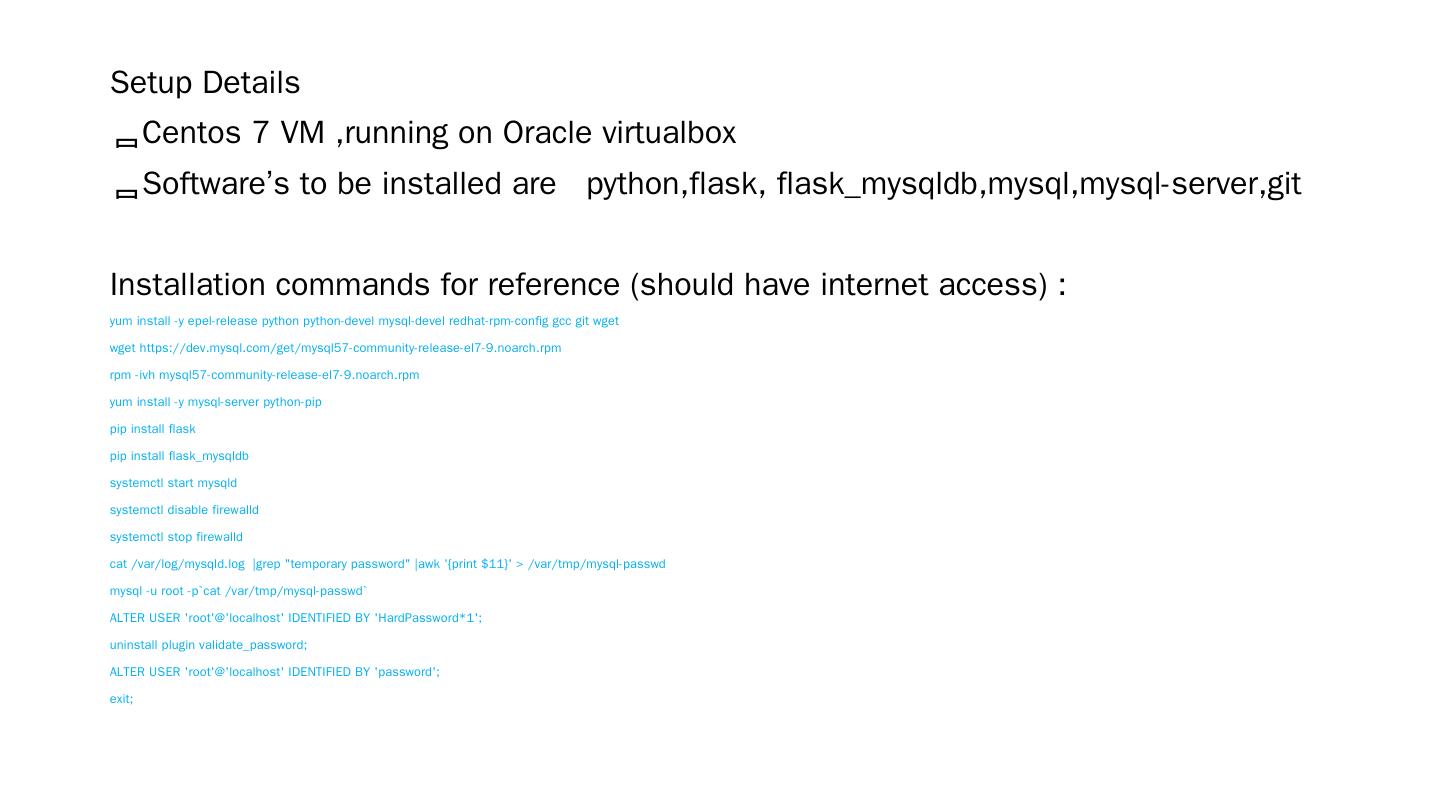Click the yum install epel-release command line
This screenshot has width=1440, height=810.
(x=364, y=321)
